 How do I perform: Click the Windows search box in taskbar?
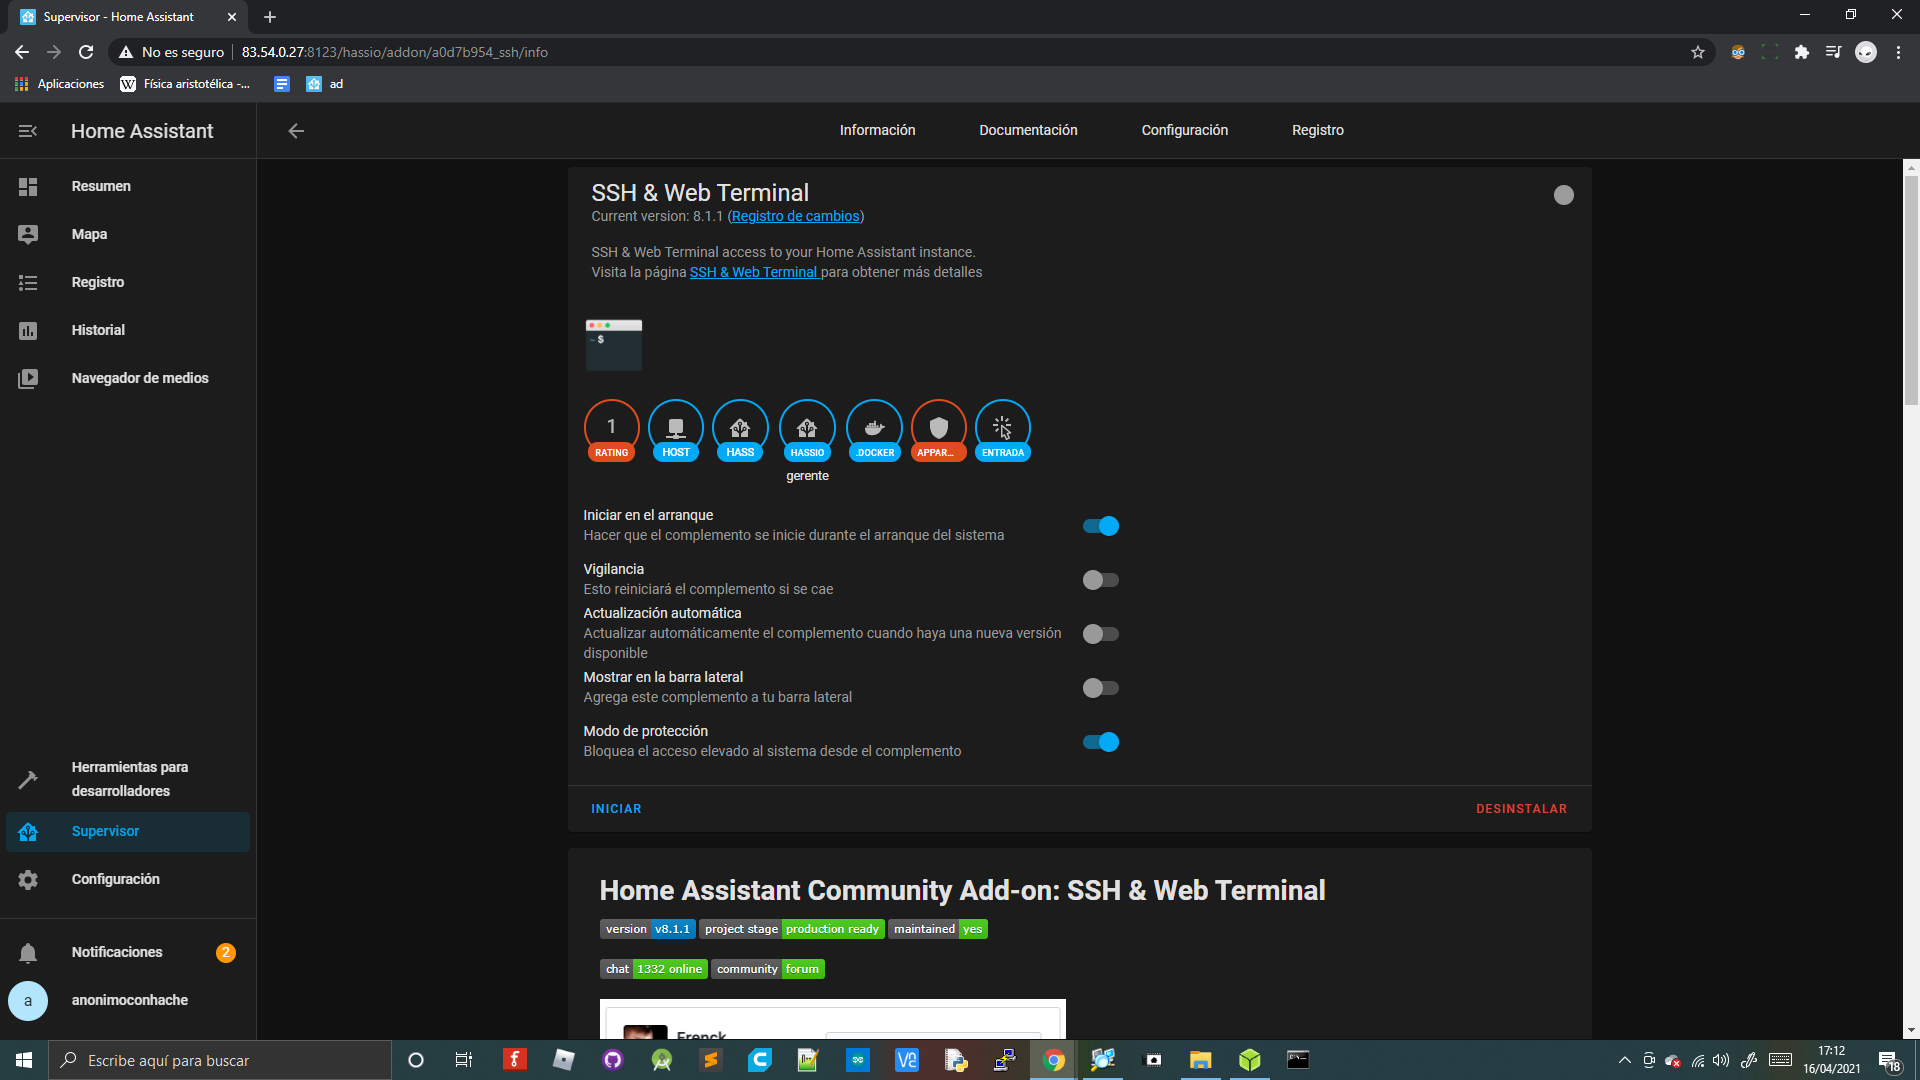[x=220, y=1060]
